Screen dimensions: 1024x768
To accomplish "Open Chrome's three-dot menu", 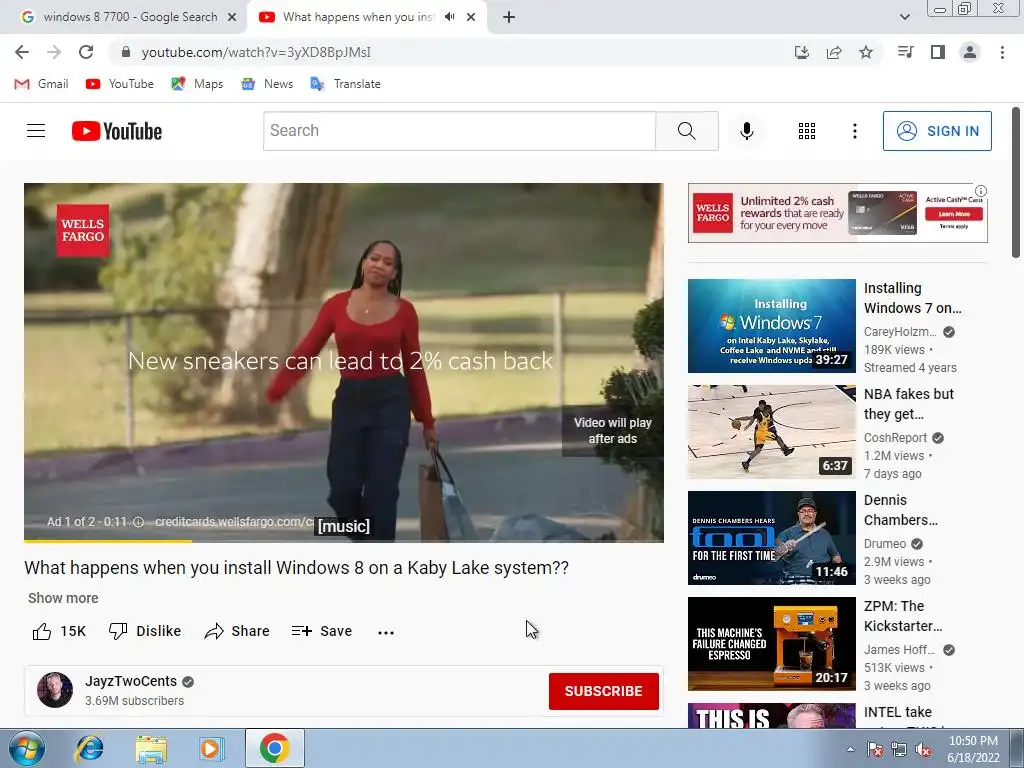I will pos(1002,52).
